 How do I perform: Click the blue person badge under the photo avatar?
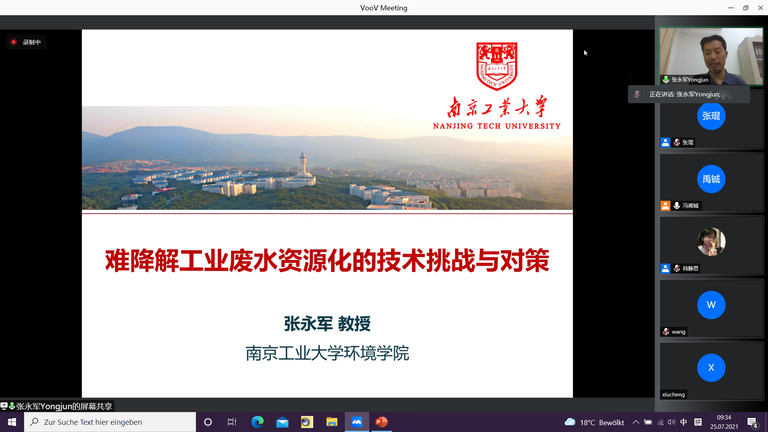point(665,268)
